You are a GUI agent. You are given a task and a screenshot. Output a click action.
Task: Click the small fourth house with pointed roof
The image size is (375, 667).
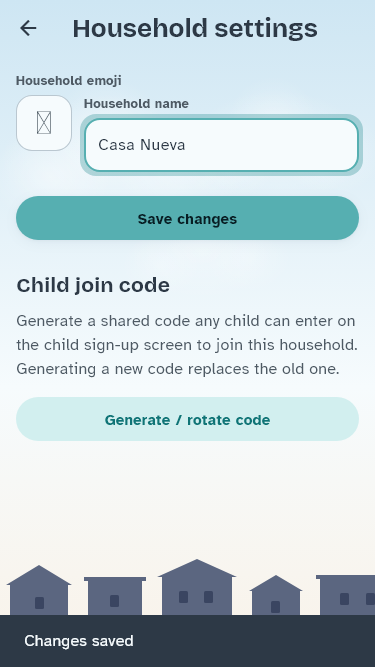coord(276,595)
